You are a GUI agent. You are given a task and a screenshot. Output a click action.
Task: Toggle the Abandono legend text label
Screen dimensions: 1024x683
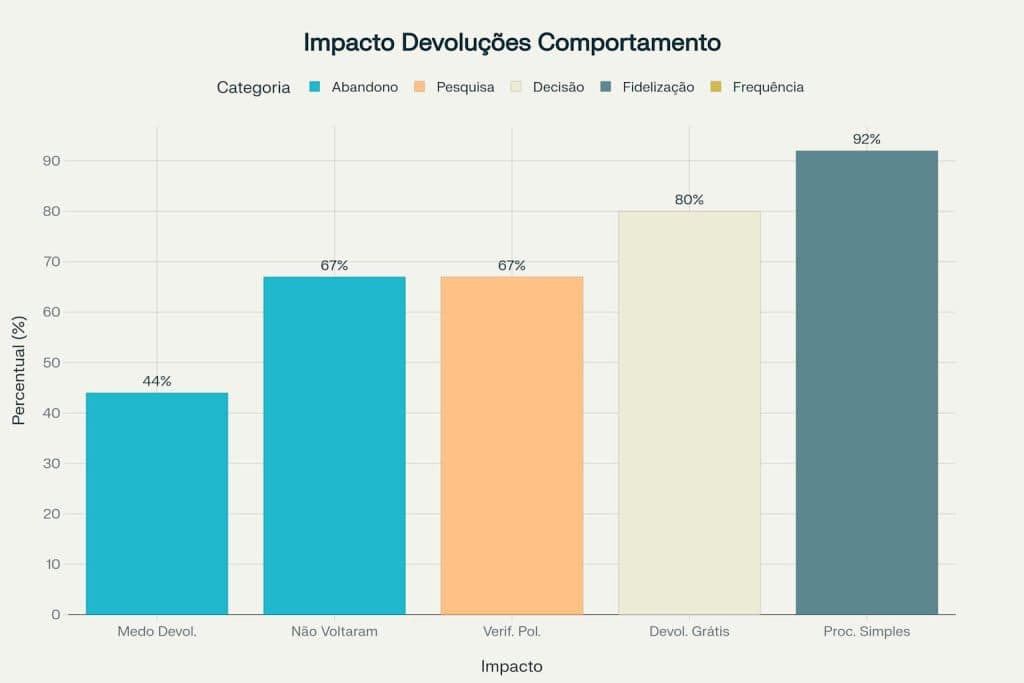tap(365, 87)
